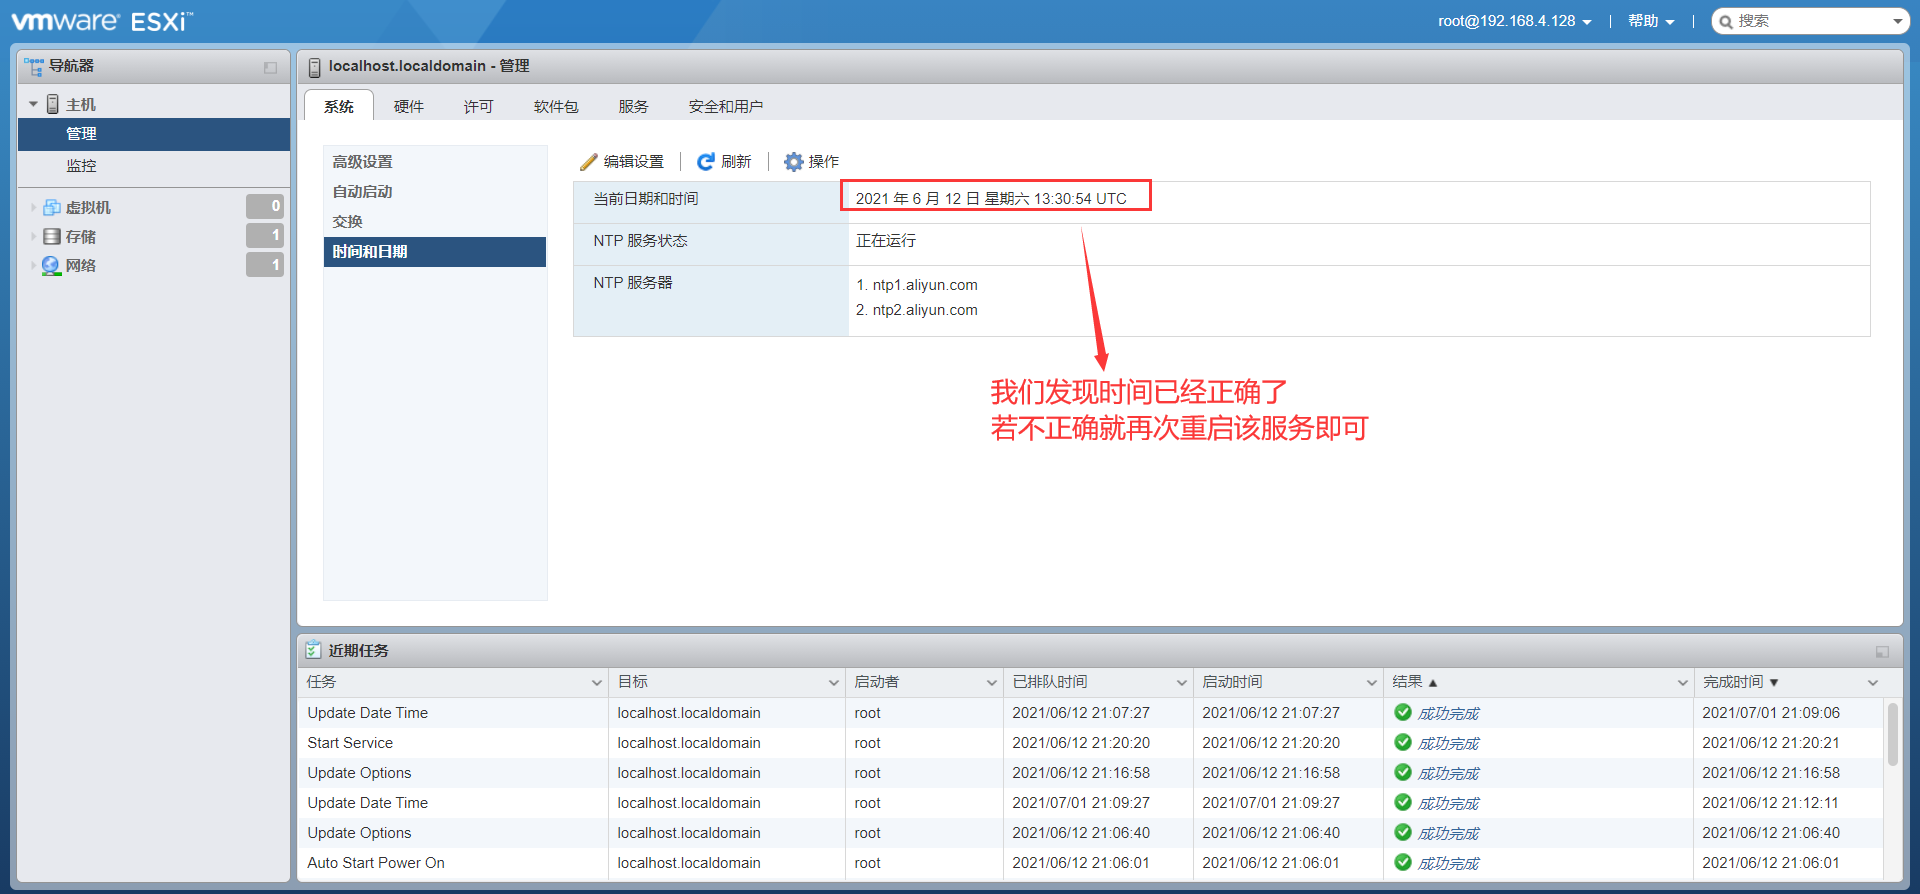This screenshot has width=1920, height=894.
Task: Switch to the Hardware tab
Action: click(x=409, y=106)
